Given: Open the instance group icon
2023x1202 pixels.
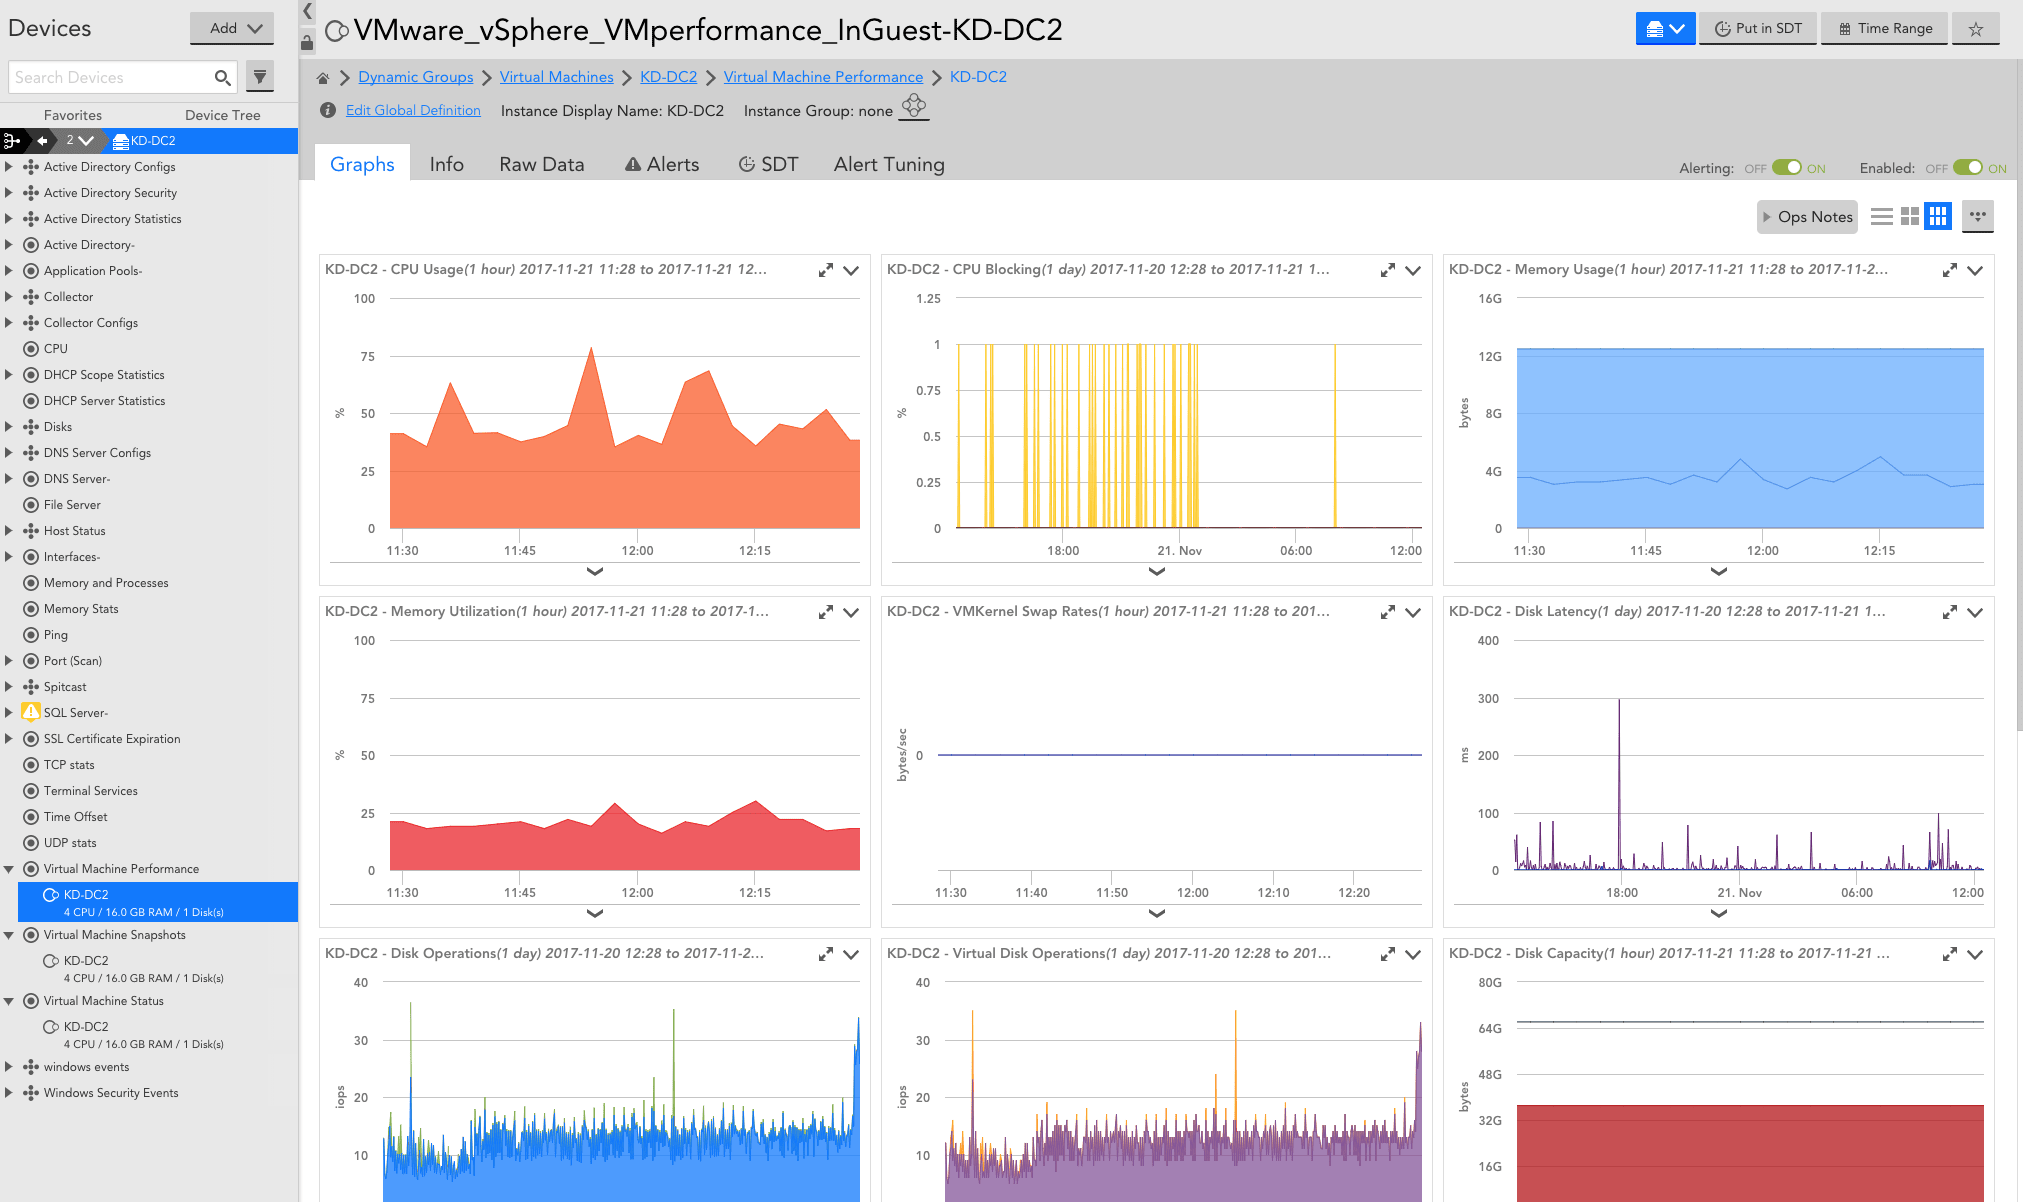Looking at the screenshot, I should coord(914,106).
